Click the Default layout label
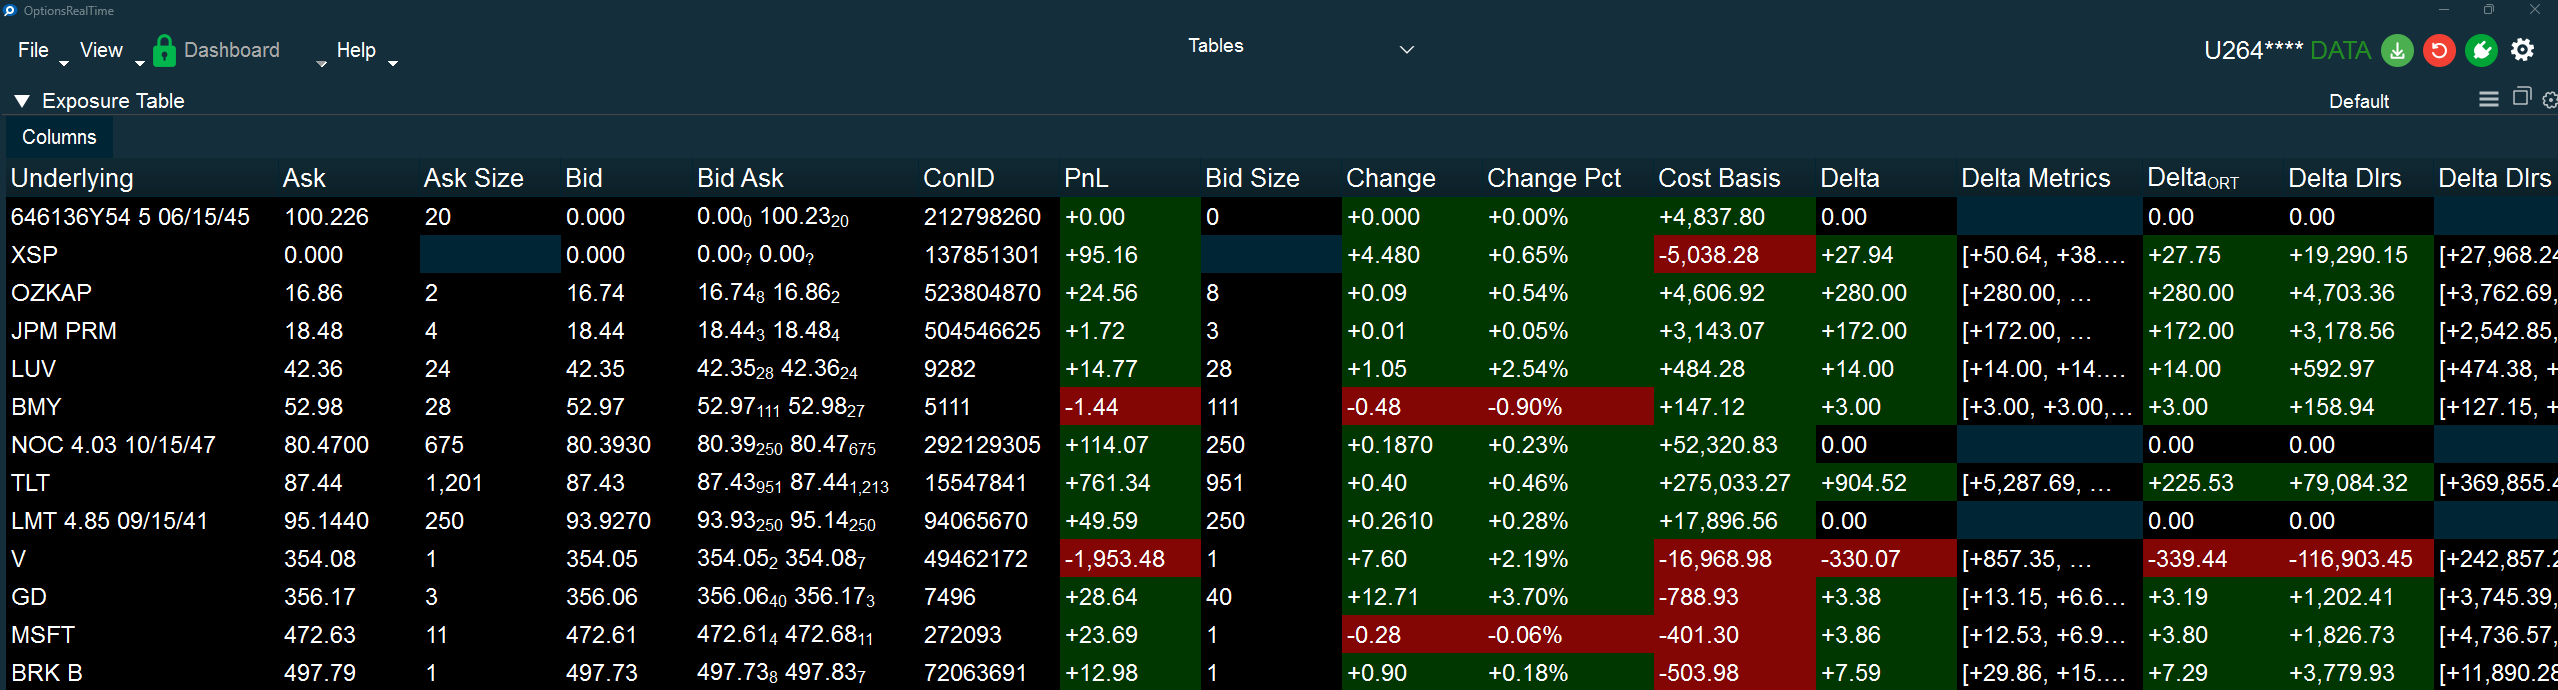The height and width of the screenshot is (690, 2558). 2359,101
